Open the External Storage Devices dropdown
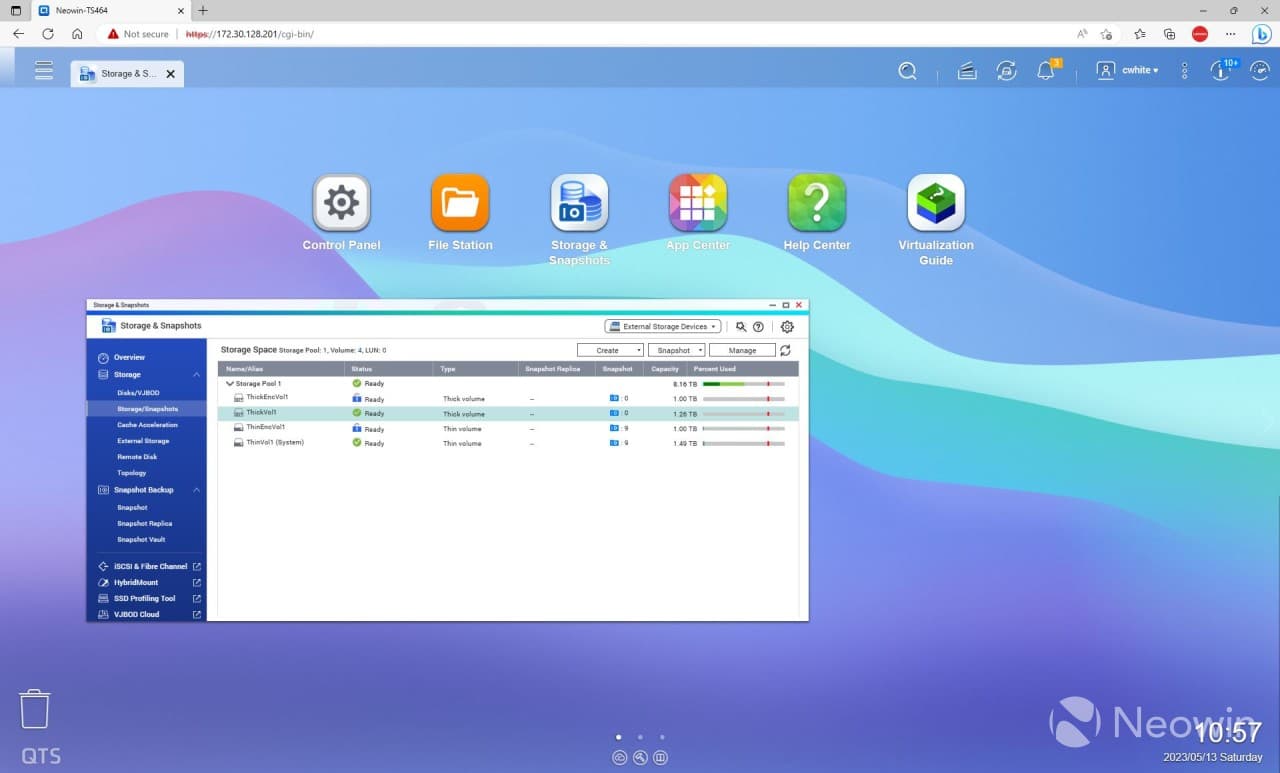Image resolution: width=1280 pixels, height=773 pixels. pyautogui.click(x=662, y=326)
